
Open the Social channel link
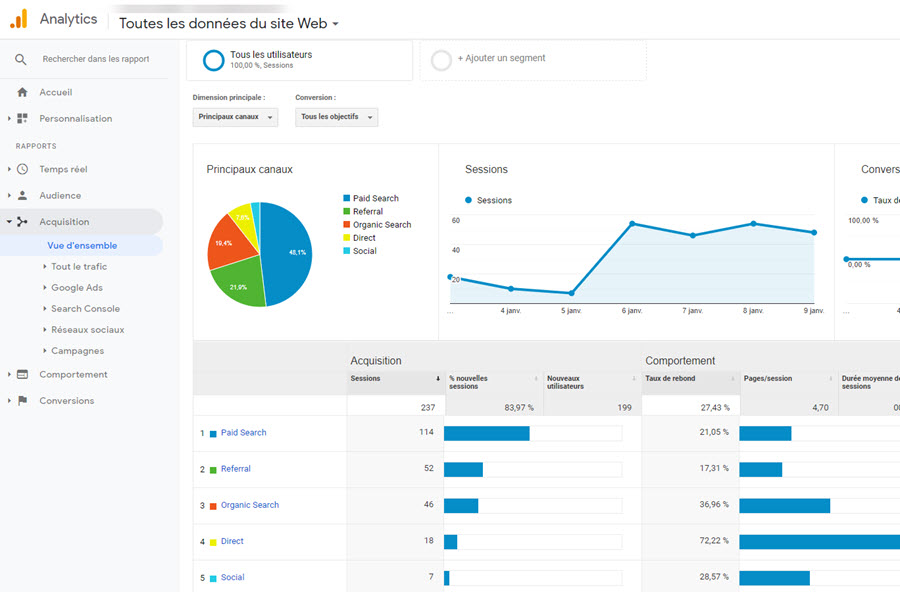232,577
